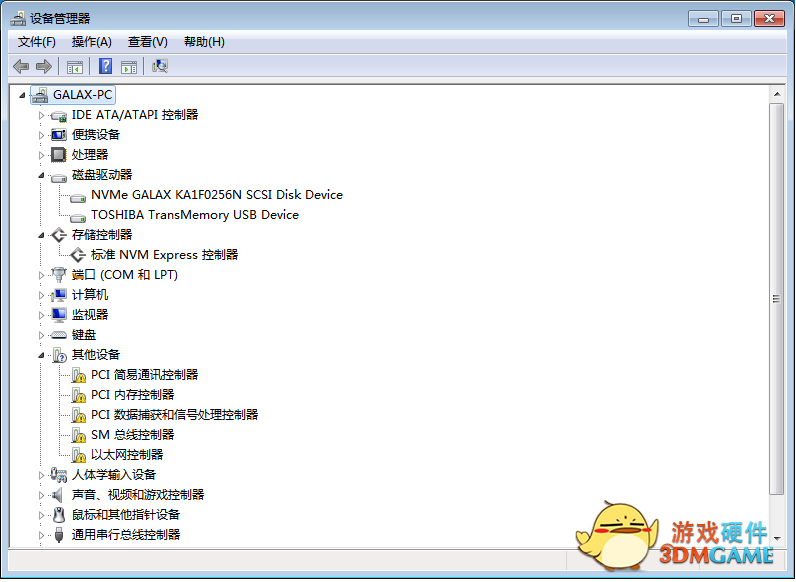The image size is (796, 582).
Task: Click the 标准 NVM Express 控制器 icon
Action: (78, 255)
